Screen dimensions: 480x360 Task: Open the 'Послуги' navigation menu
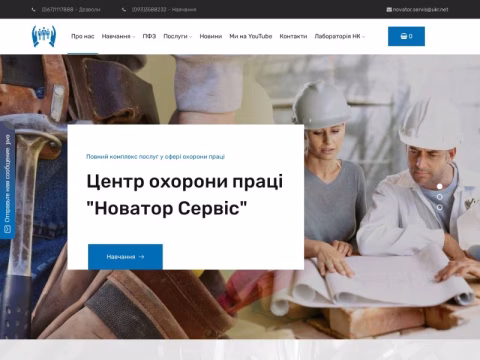pos(175,36)
